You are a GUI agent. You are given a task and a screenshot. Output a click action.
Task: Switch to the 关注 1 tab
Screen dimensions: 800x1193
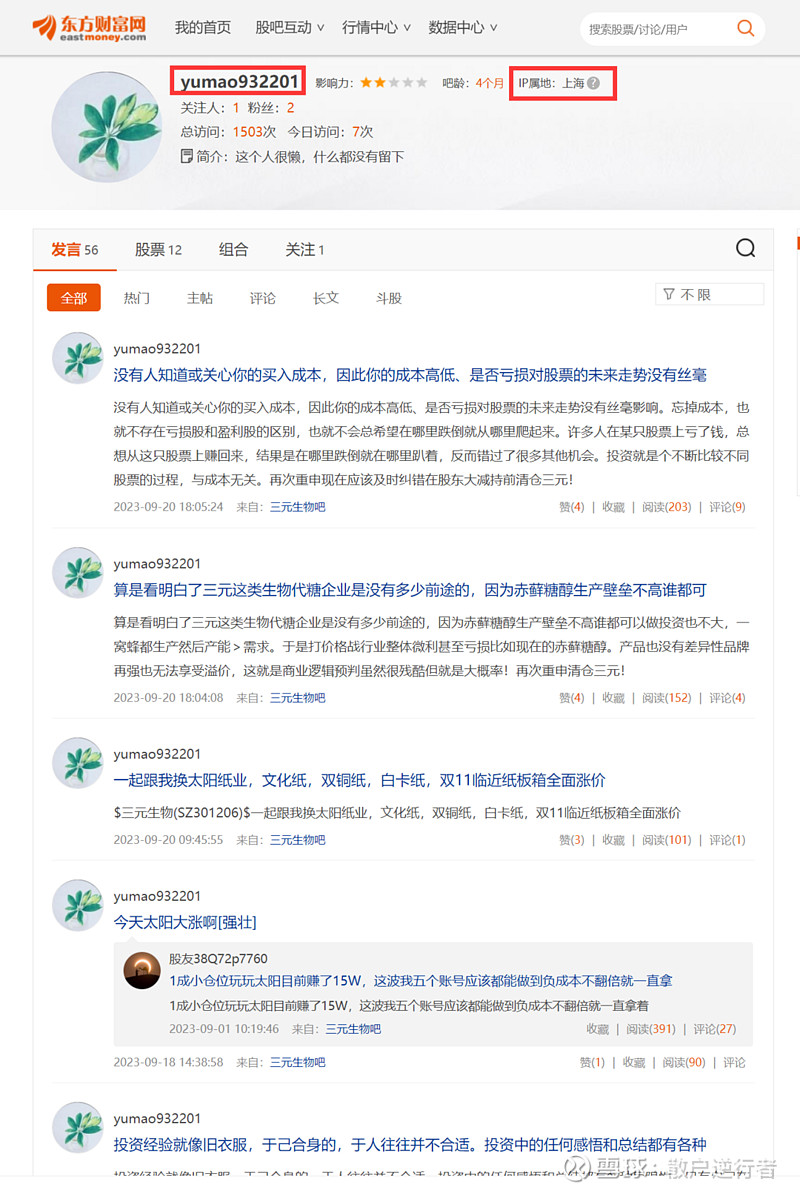(x=304, y=250)
